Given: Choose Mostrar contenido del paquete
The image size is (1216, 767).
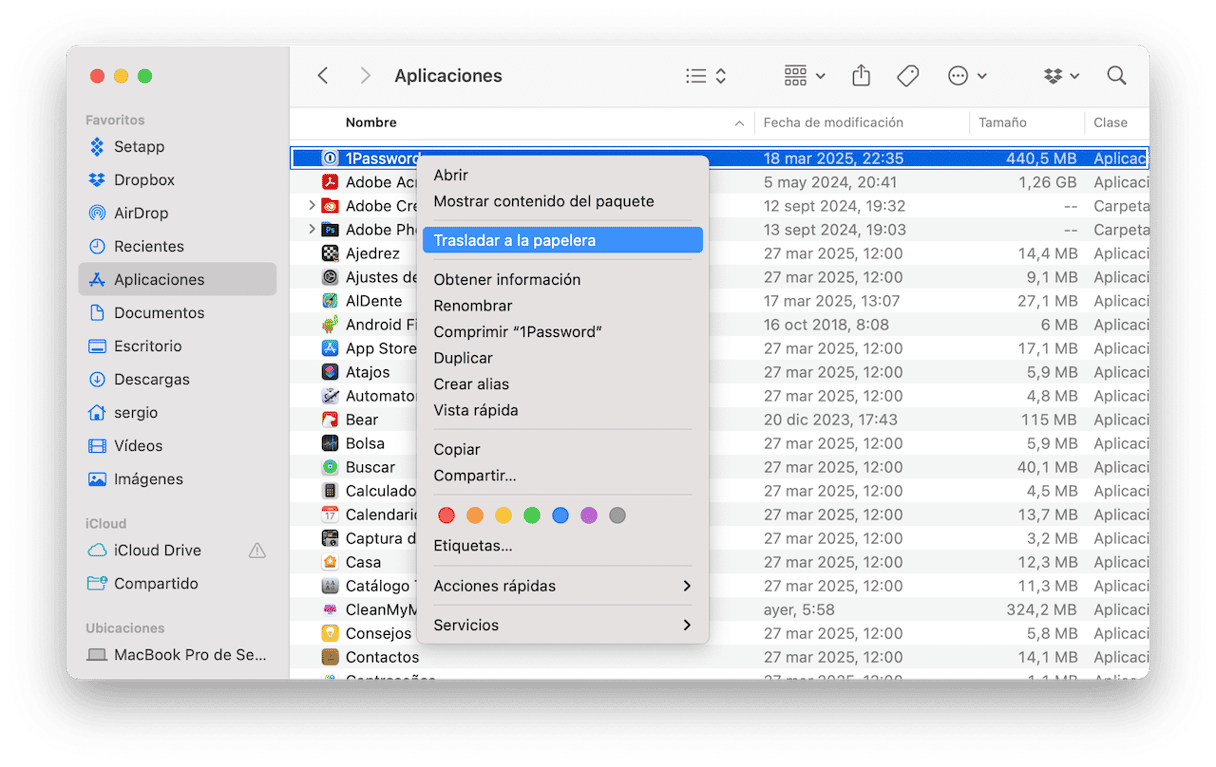Looking at the screenshot, I should 563,201.
